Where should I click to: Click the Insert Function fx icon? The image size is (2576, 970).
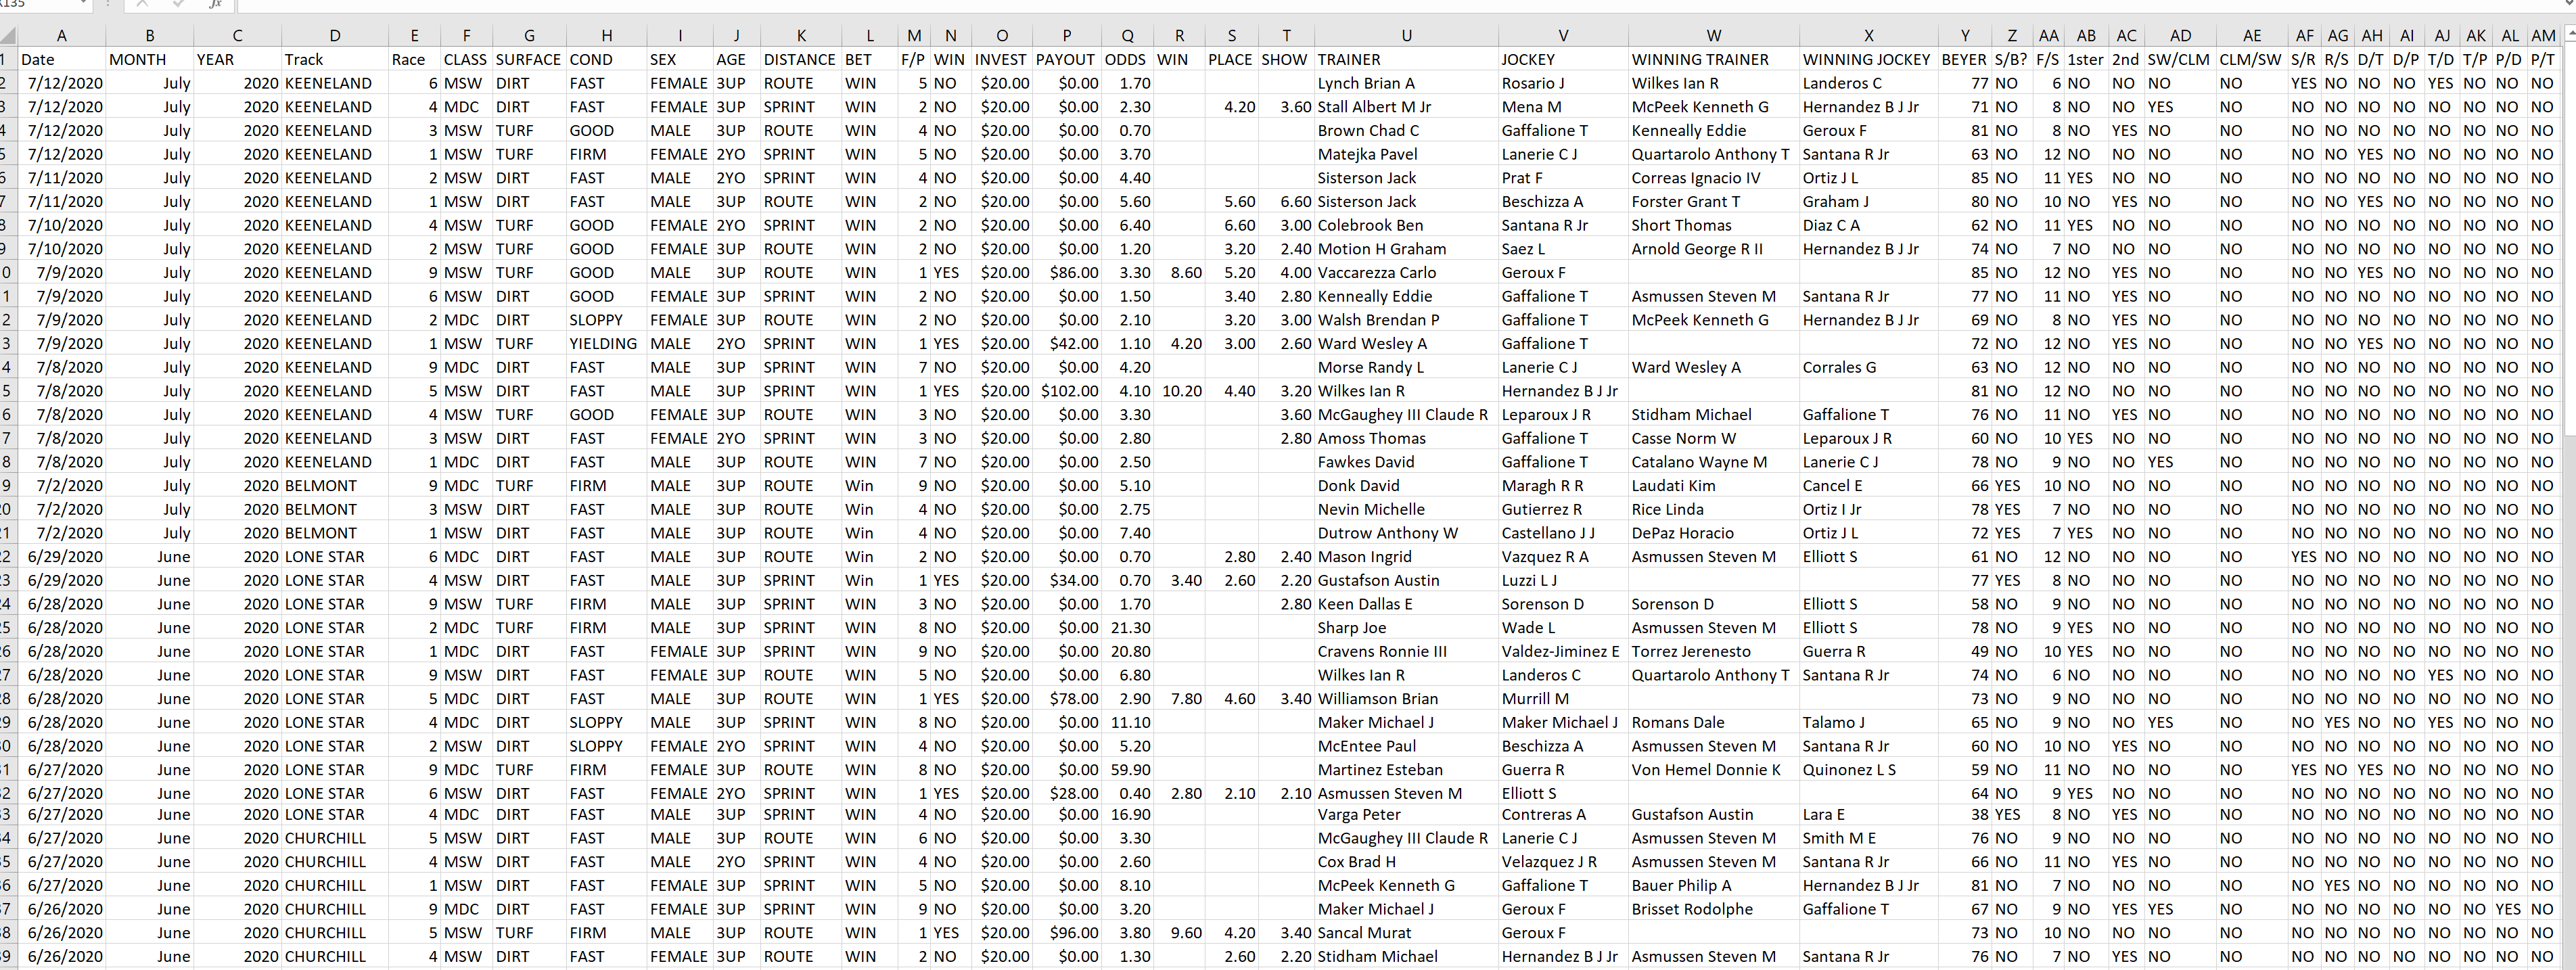point(214,4)
